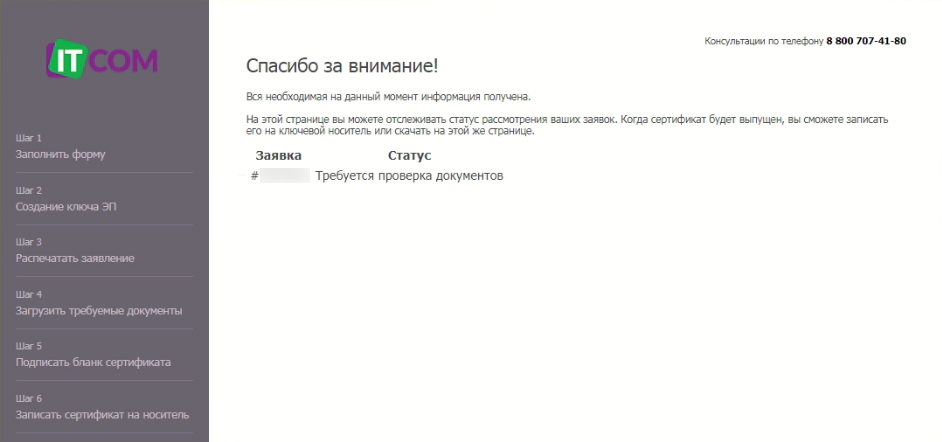Click the 'Шаг 5' label
The height and width of the screenshot is (442, 942).
coord(29,346)
